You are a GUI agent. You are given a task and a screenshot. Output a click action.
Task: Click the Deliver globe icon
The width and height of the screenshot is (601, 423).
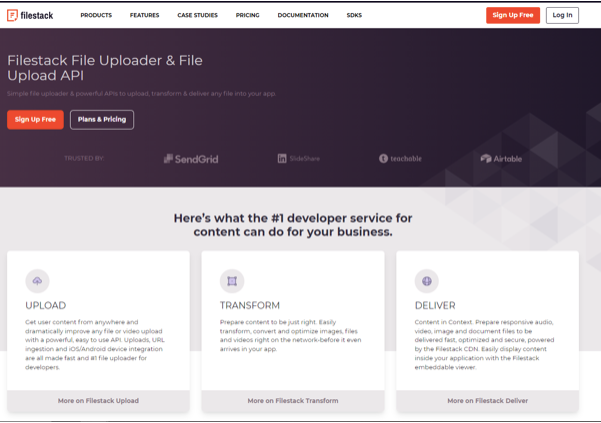427,281
